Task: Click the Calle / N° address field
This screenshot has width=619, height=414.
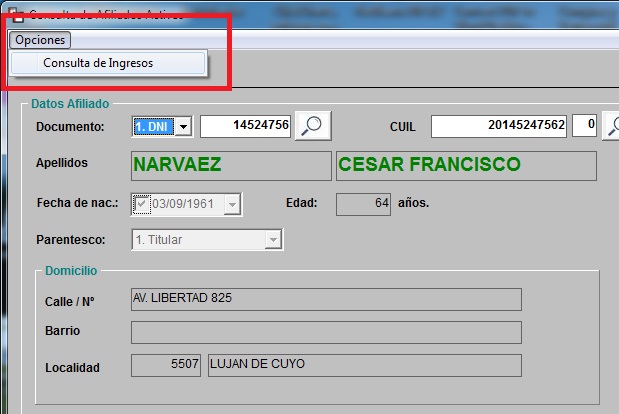Action: coord(325,300)
